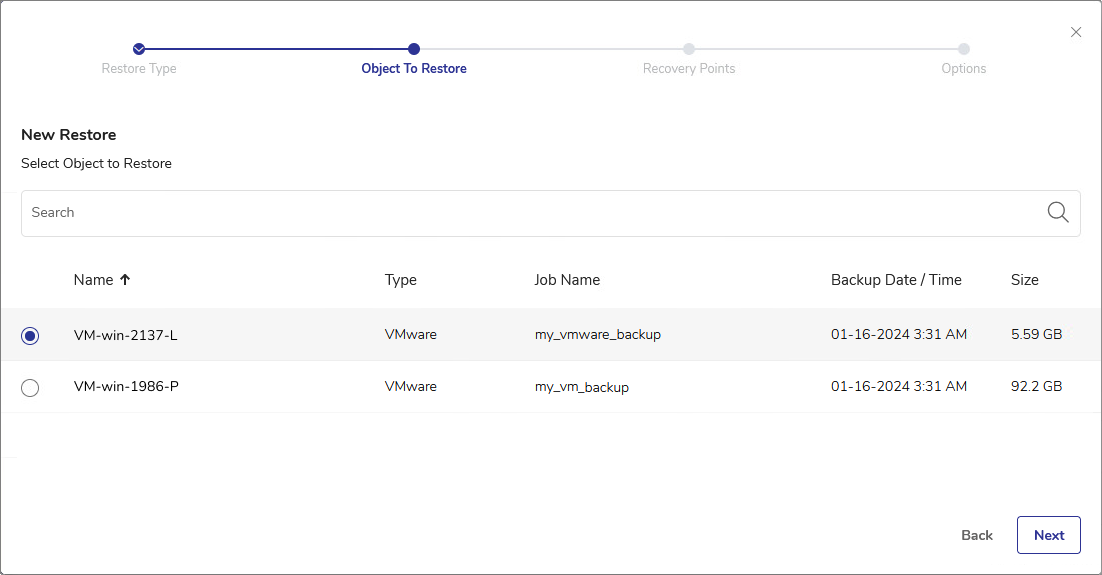Viewport: 1102px width, 575px height.
Task: Go Back to the previous step
Action: pyautogui.click(x=976, y=535)
